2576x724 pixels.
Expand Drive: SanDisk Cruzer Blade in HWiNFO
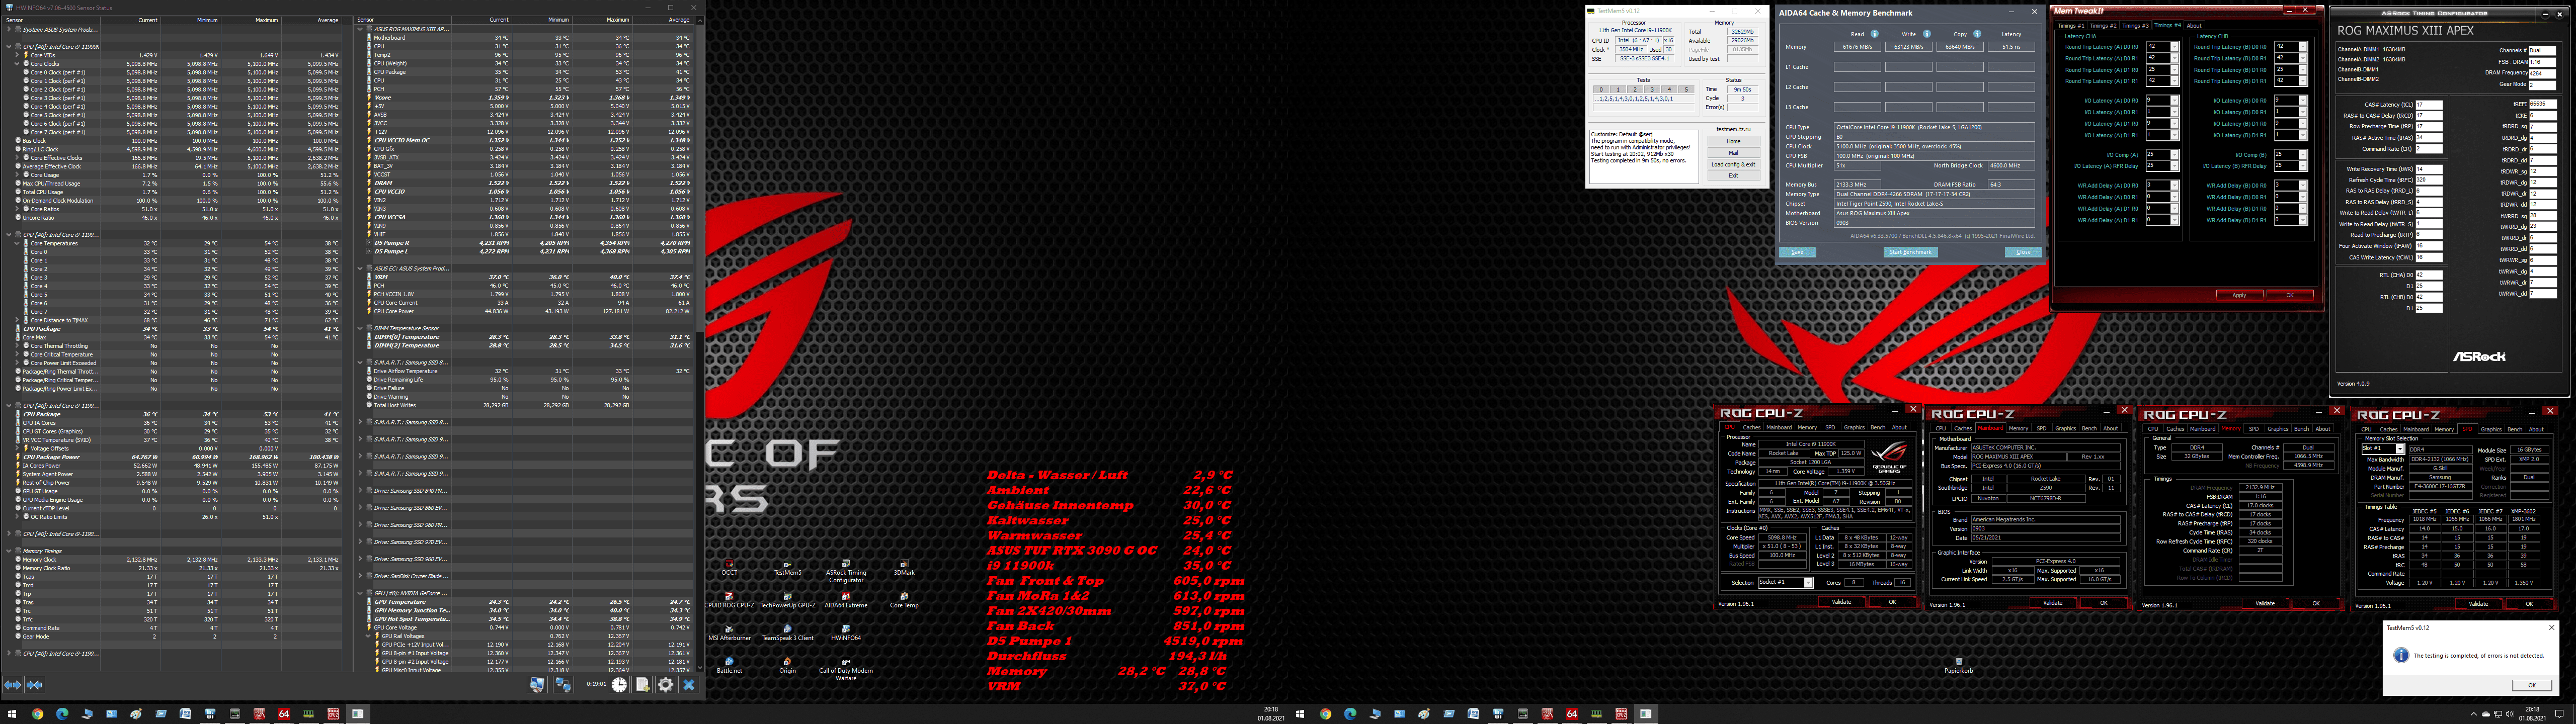click(x=360, y=576)
